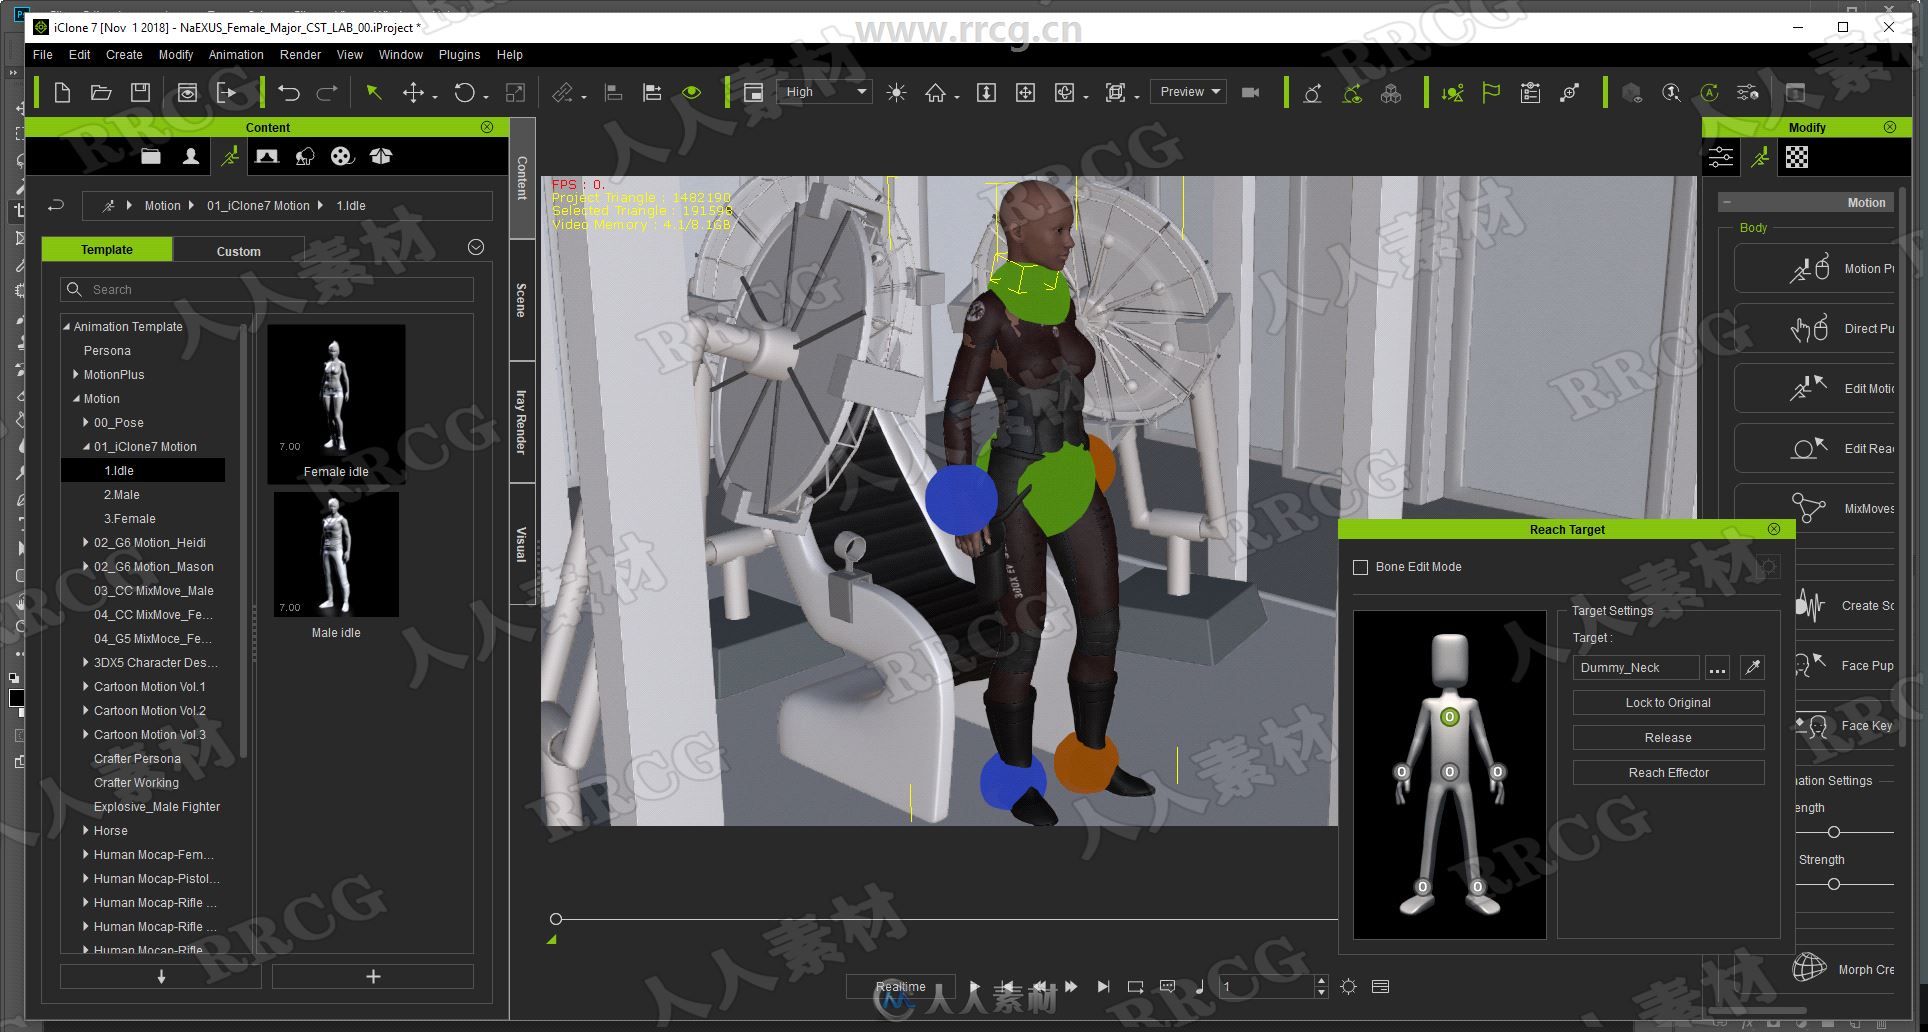
Task: Click the Release button
Action: coord(1668,738)
